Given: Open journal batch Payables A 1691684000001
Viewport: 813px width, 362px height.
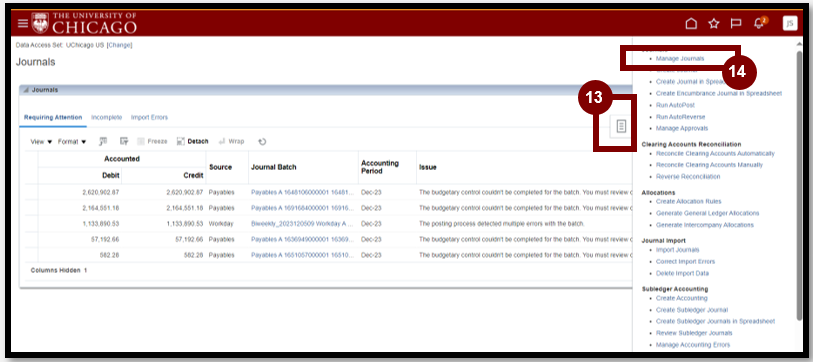Looking at the screenshot, I should click(x=303, y=207).
